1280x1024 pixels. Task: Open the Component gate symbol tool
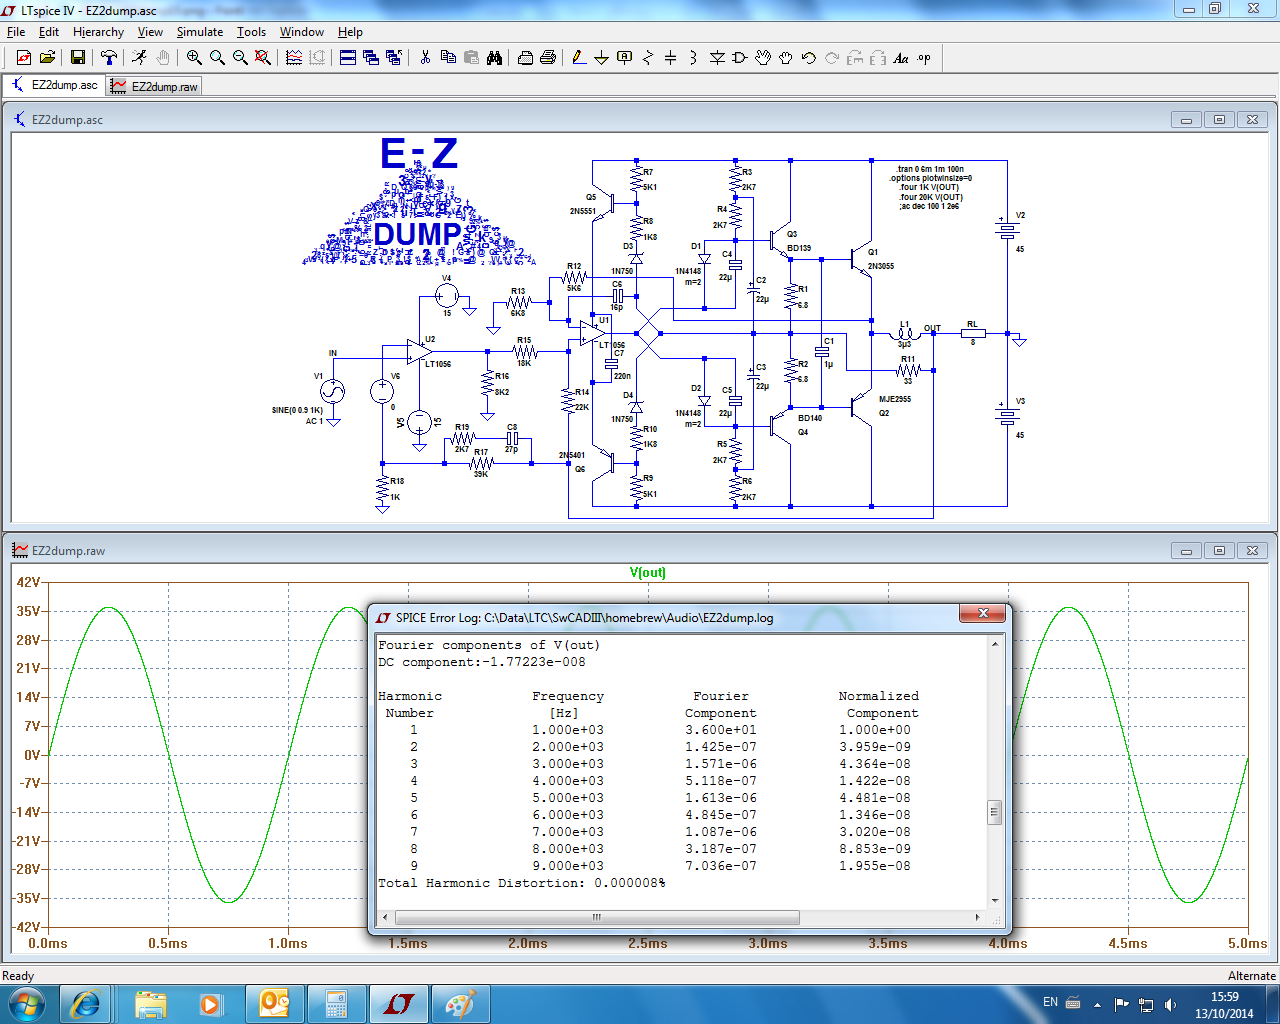740,58
